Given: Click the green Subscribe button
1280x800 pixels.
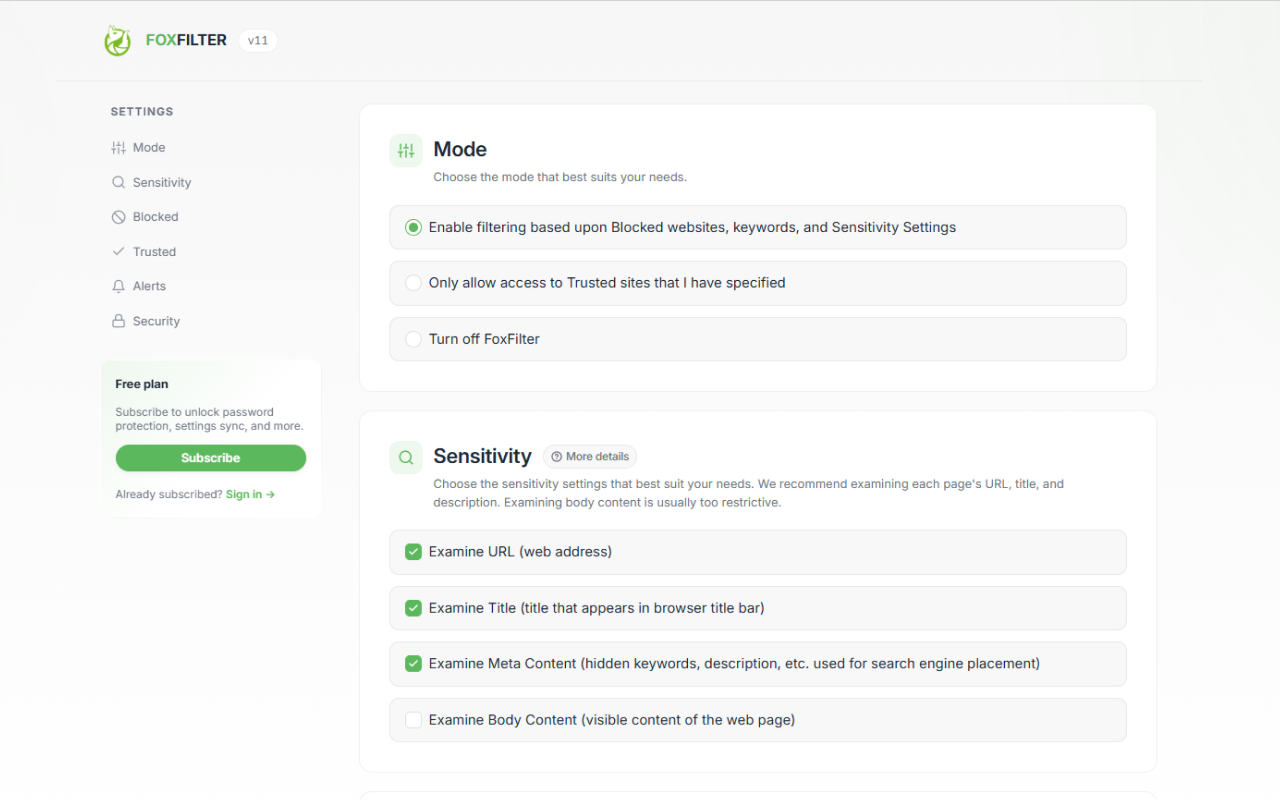Looking at the screenshot, I should [x=211, y=458].
